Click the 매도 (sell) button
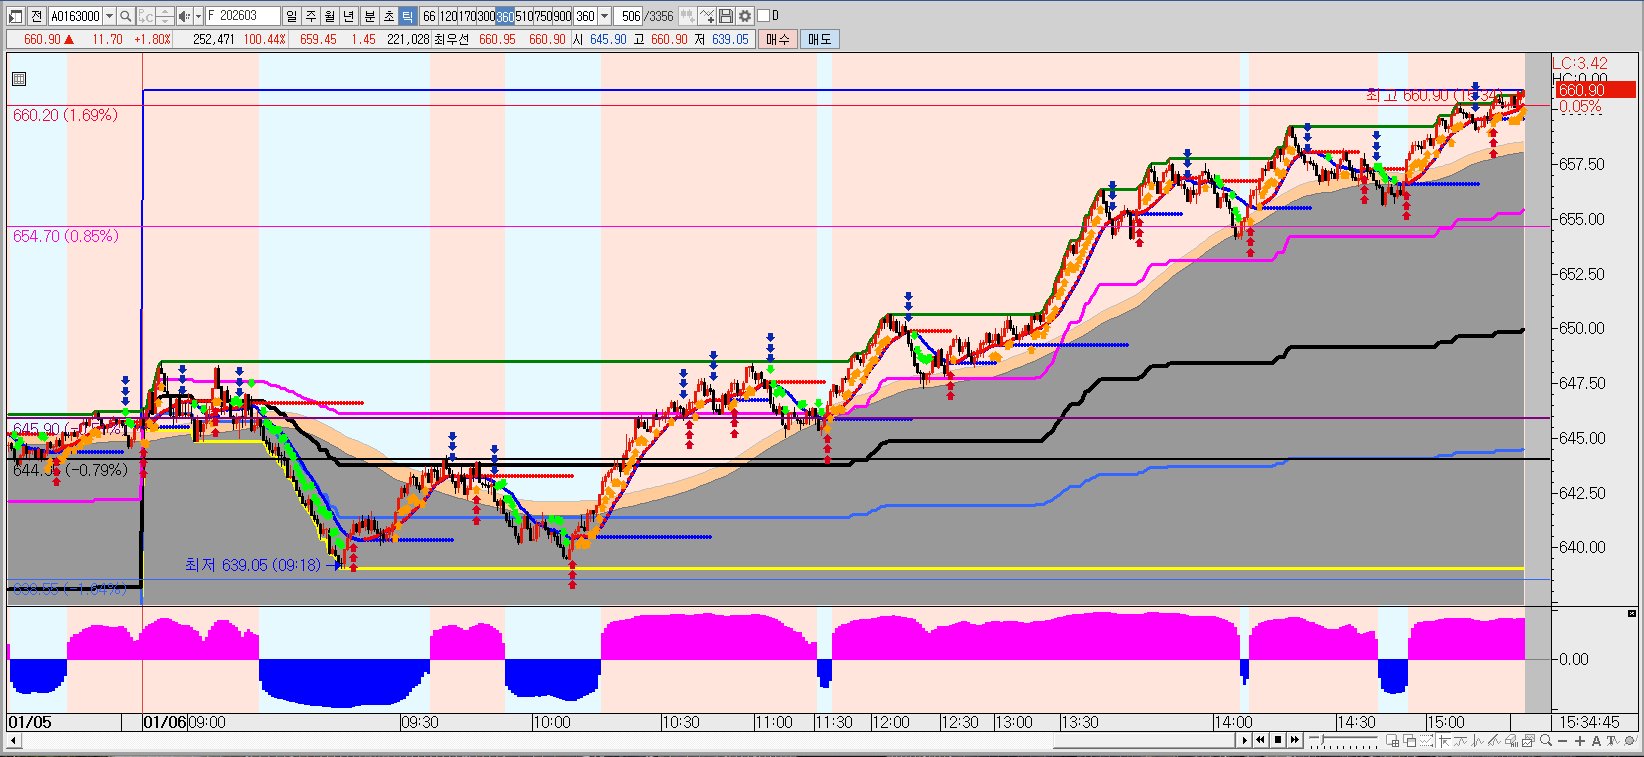1644x757 pixels. click(819, 39)
